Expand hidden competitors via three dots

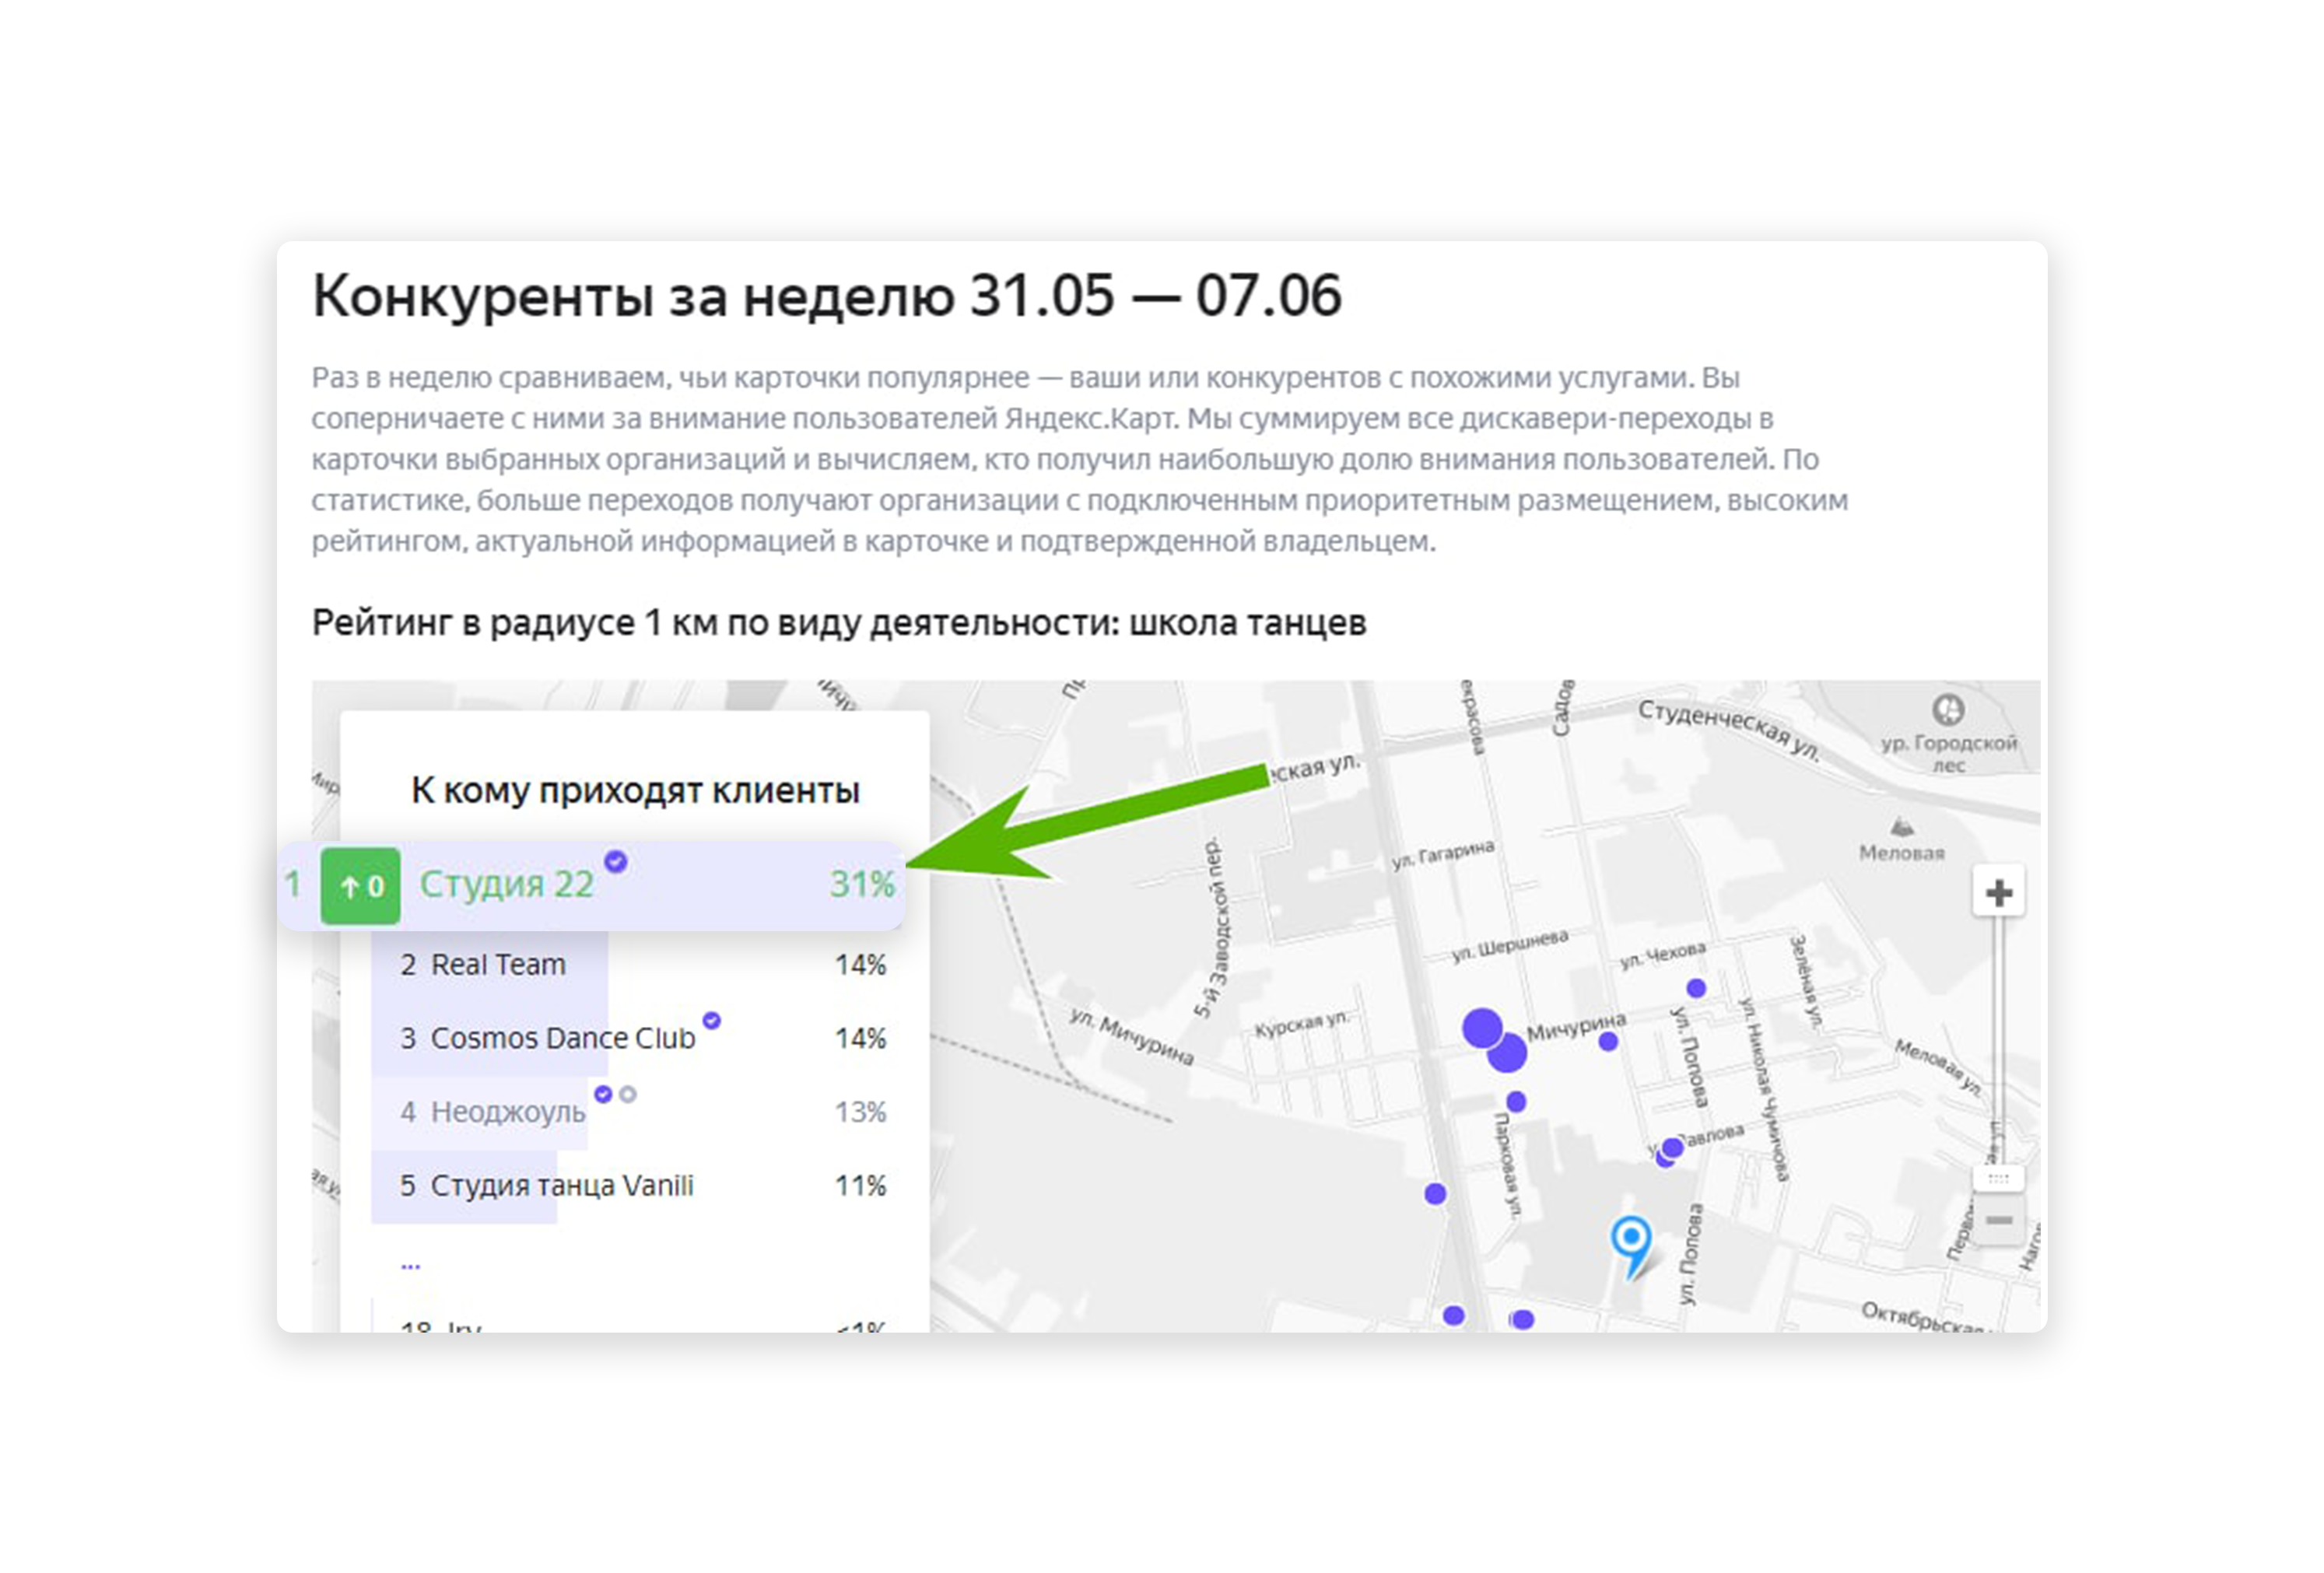(410, 1264)
